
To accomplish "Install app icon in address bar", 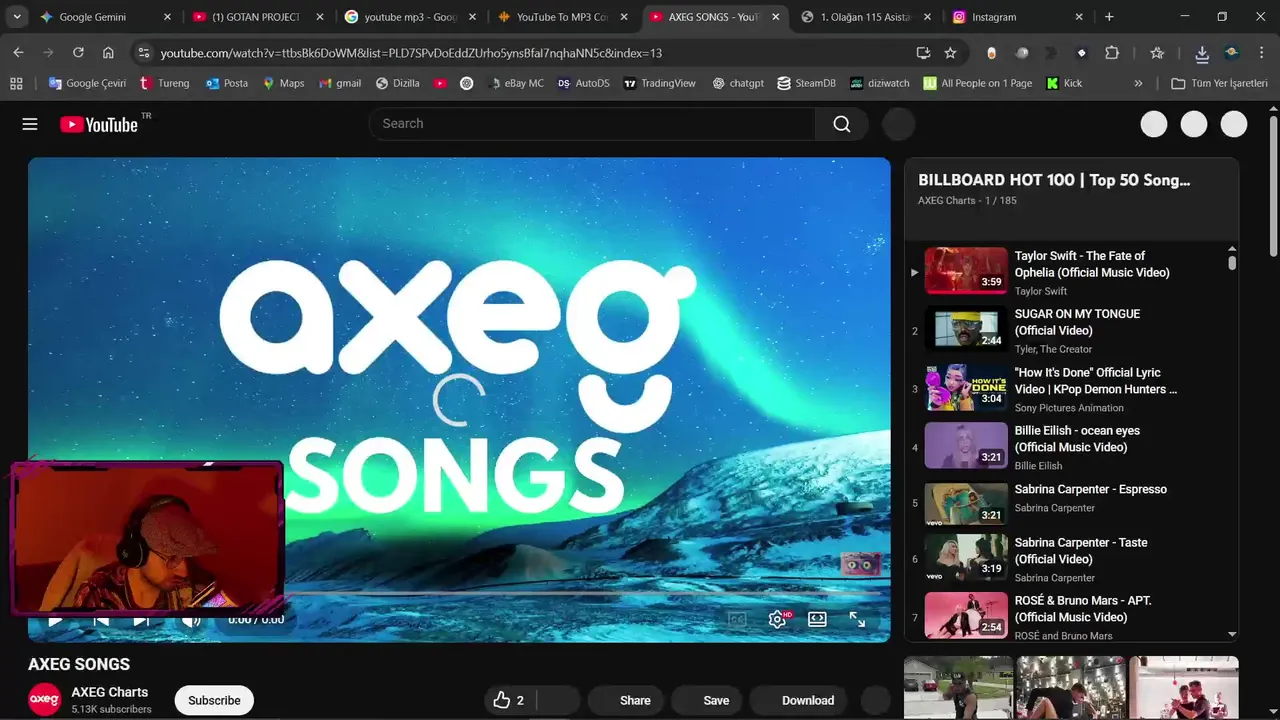I will (923, 53).
